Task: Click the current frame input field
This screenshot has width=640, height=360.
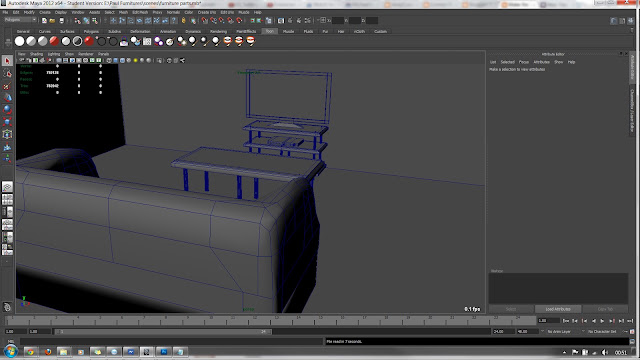Action: (548, 321)
